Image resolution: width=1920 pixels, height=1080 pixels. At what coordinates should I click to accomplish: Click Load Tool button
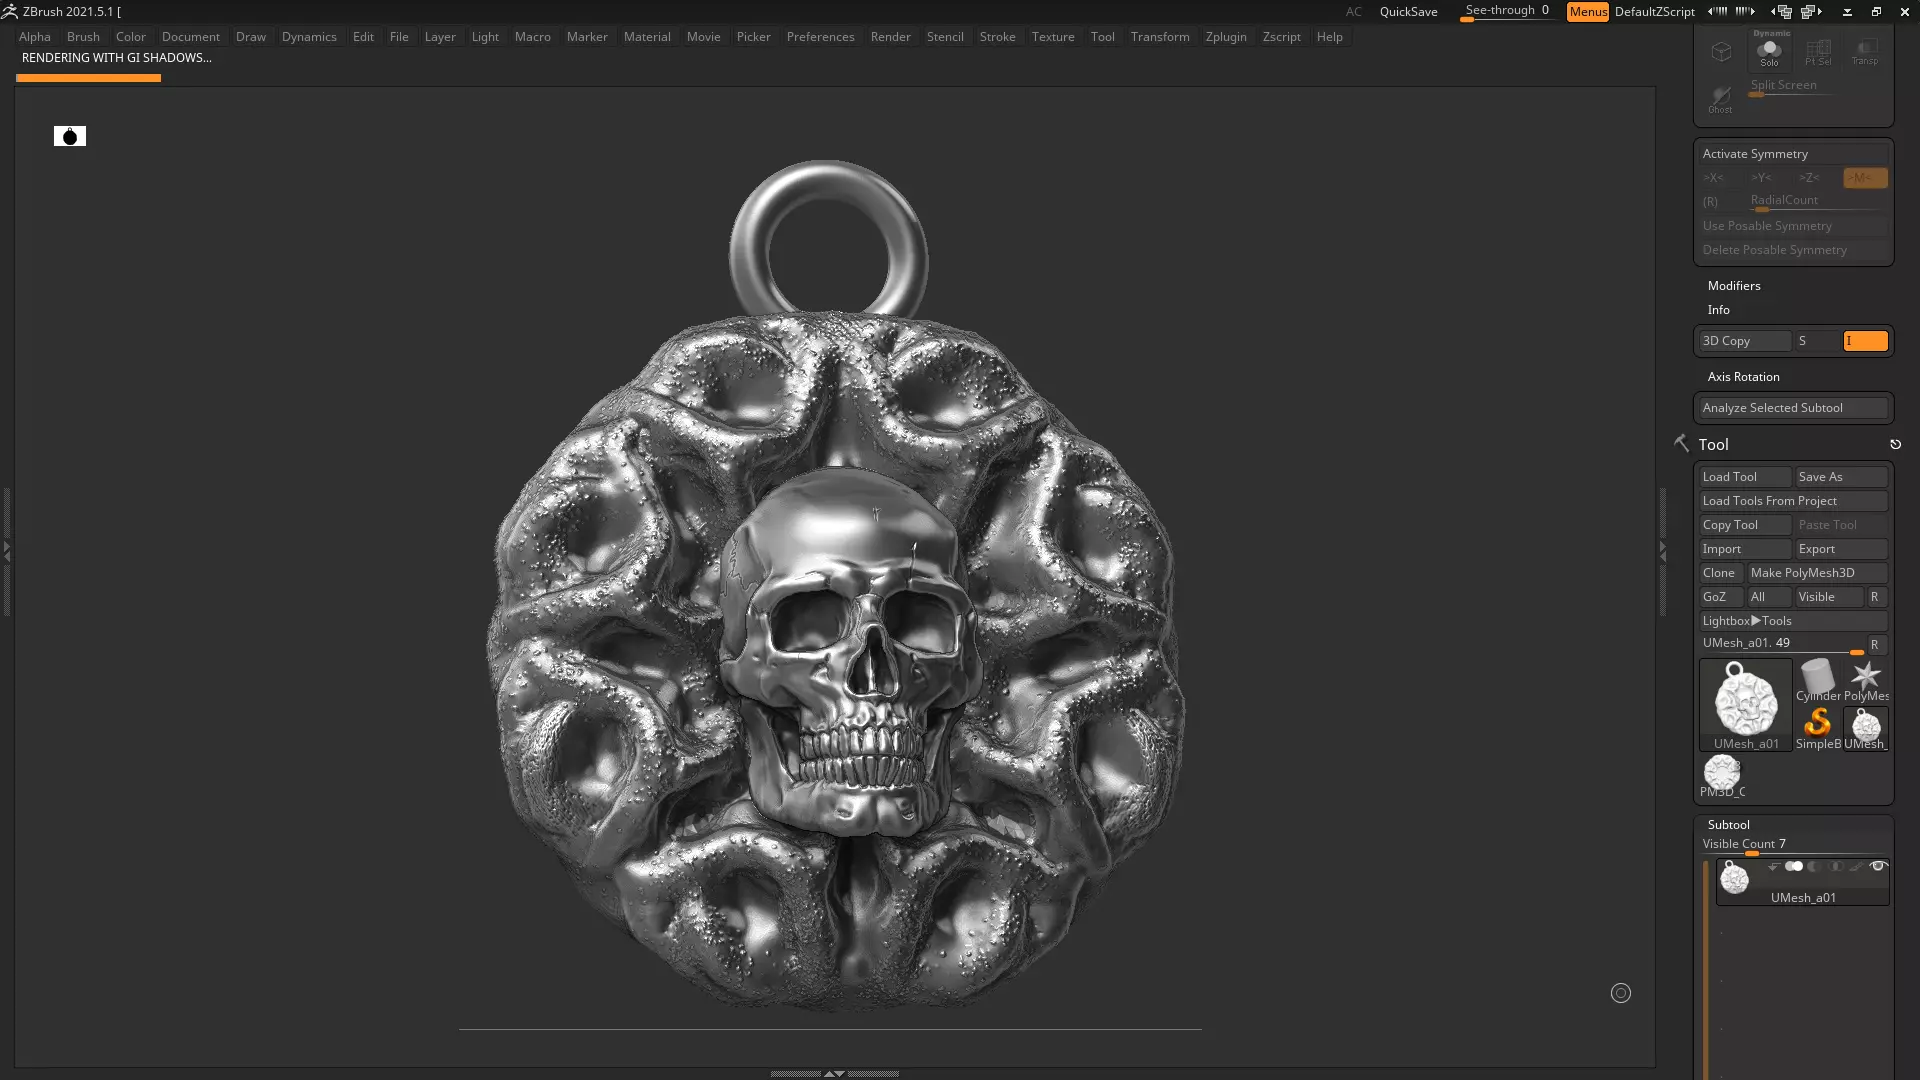click(x=1745, y=477)
